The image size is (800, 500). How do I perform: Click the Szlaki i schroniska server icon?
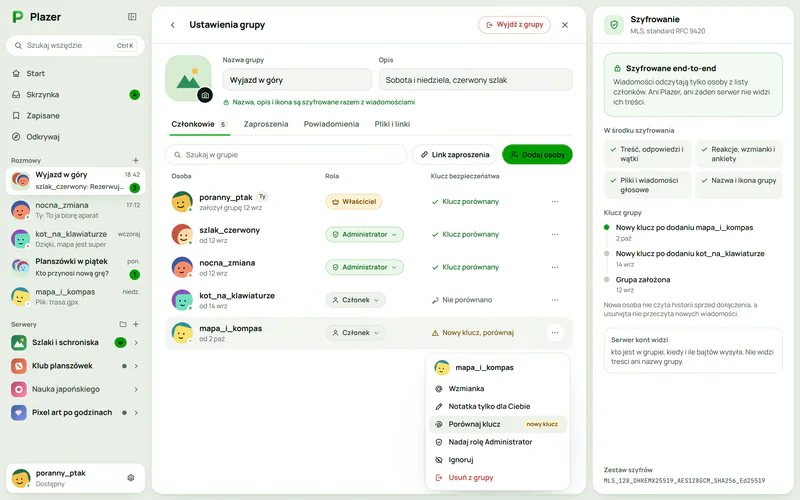pyautogui.click(x=19, y=342)
